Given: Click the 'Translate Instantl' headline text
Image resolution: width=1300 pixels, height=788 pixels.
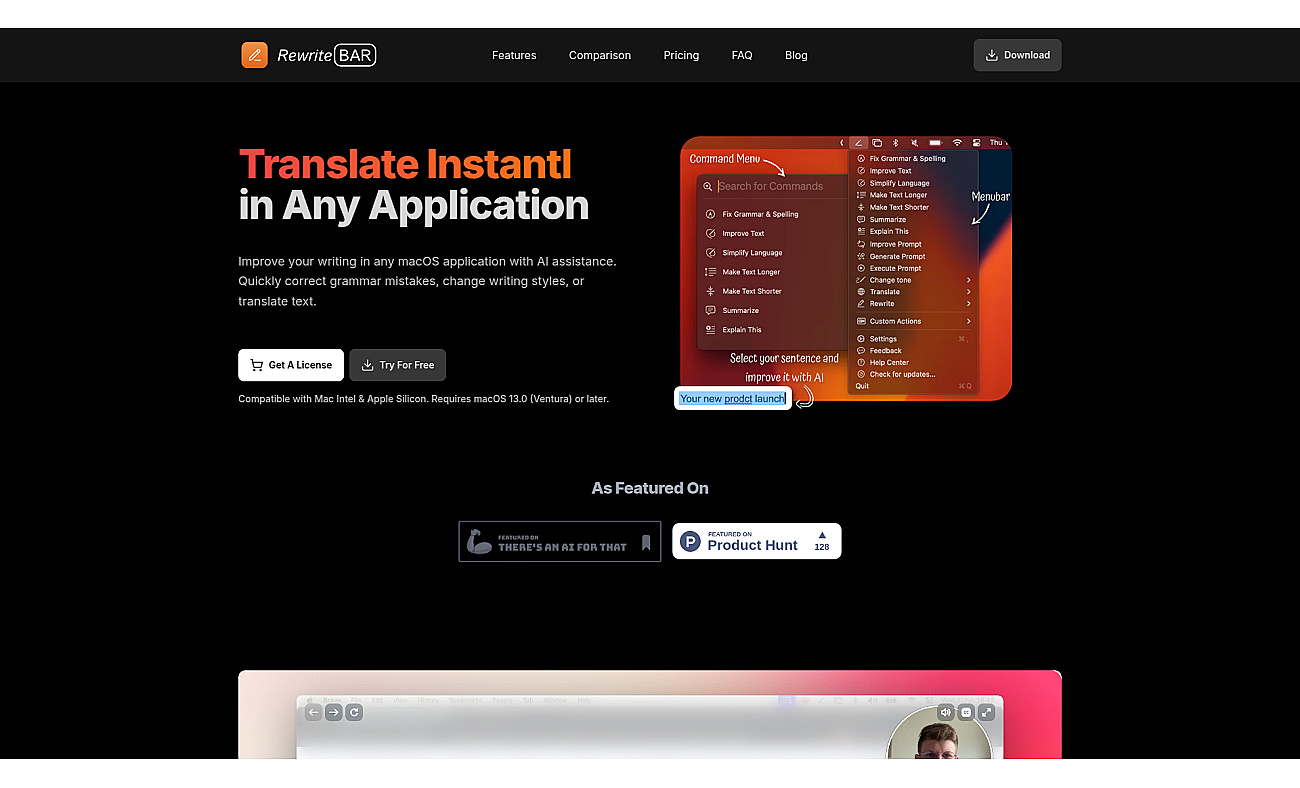Looking at the screenshot, I should point(405,164).
